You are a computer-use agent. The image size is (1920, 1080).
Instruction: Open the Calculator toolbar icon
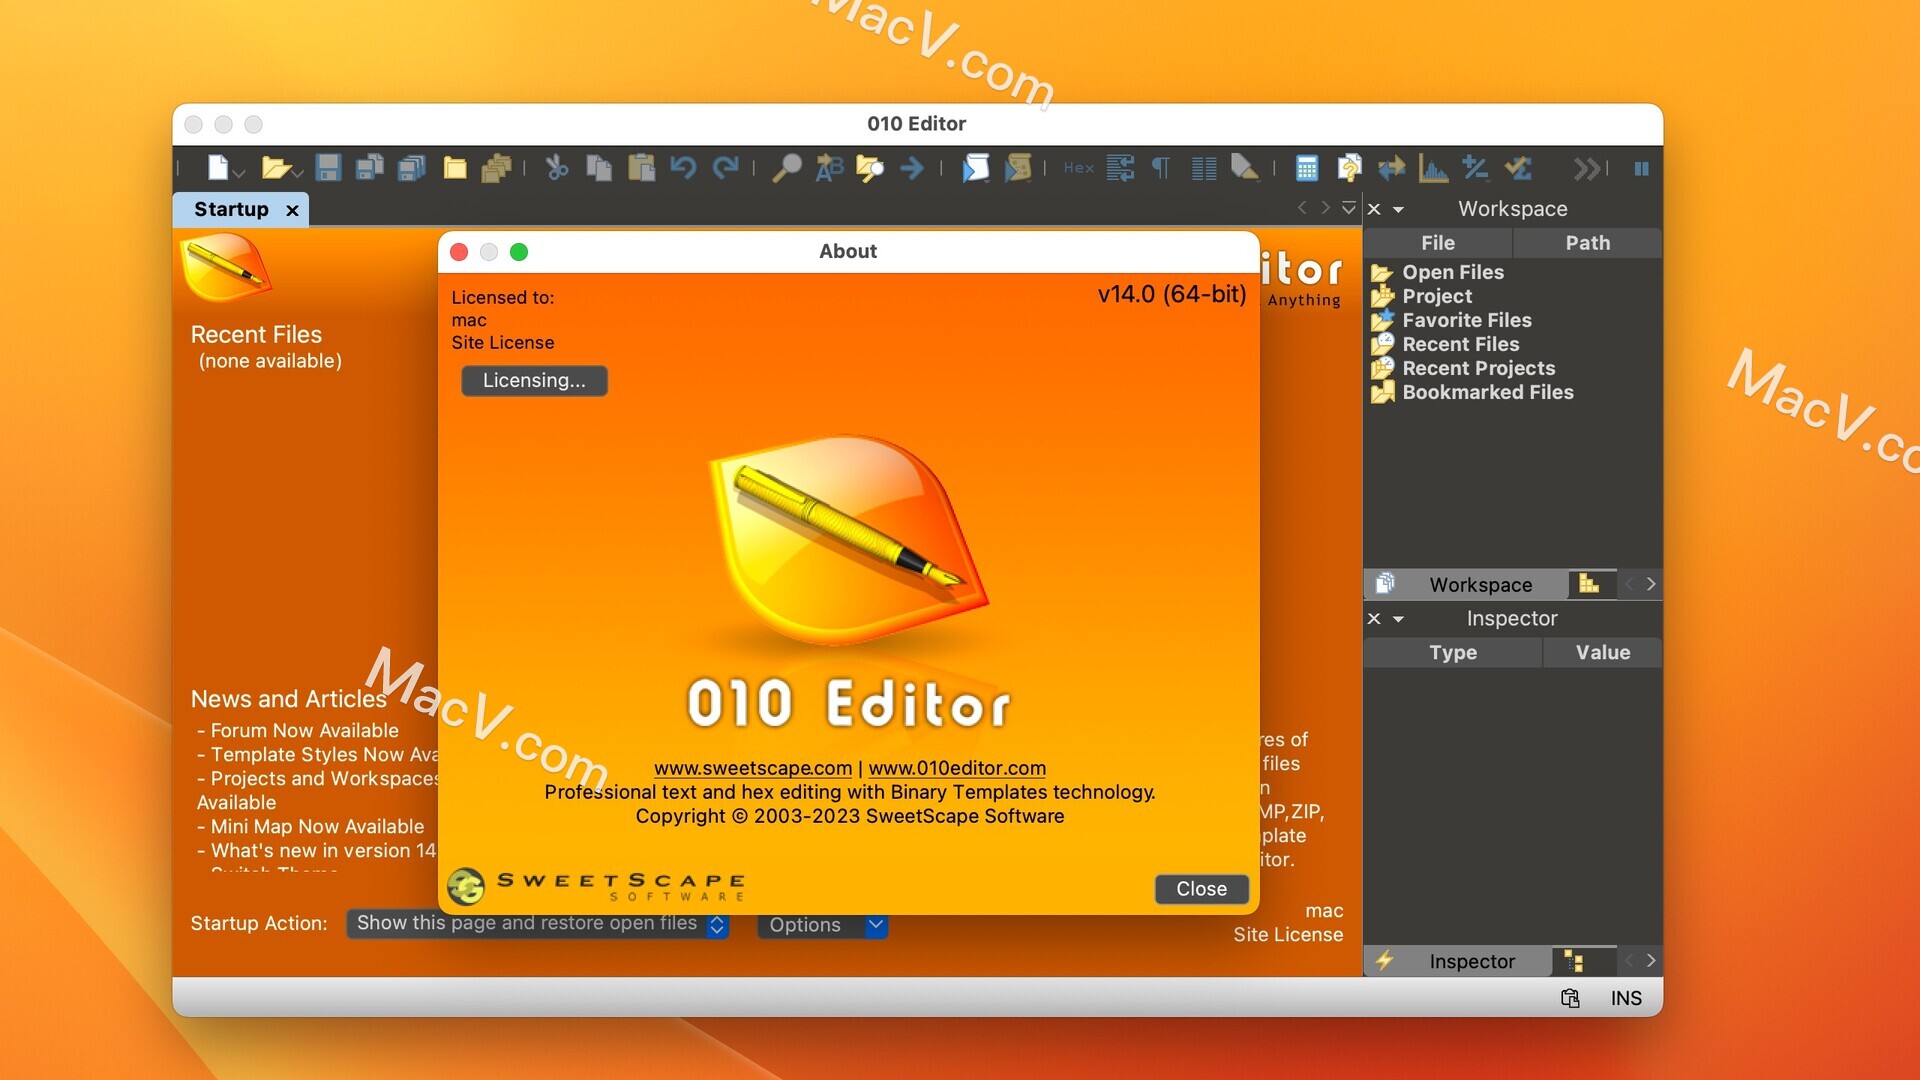tap(1306, 168)
